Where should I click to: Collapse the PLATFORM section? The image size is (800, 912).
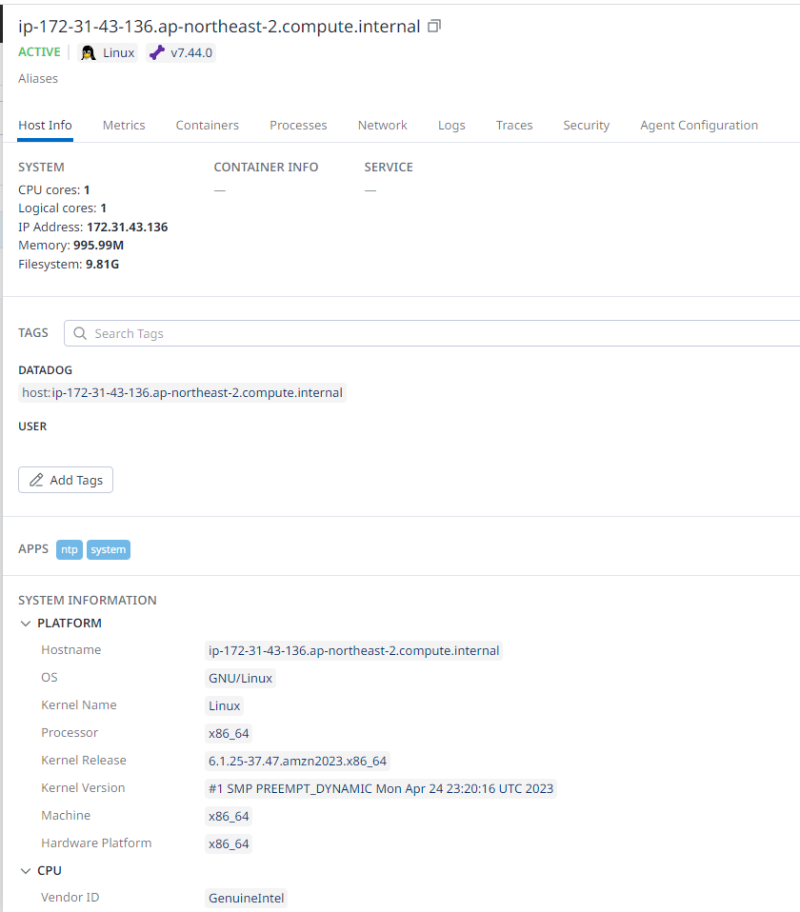coord(26,624)
